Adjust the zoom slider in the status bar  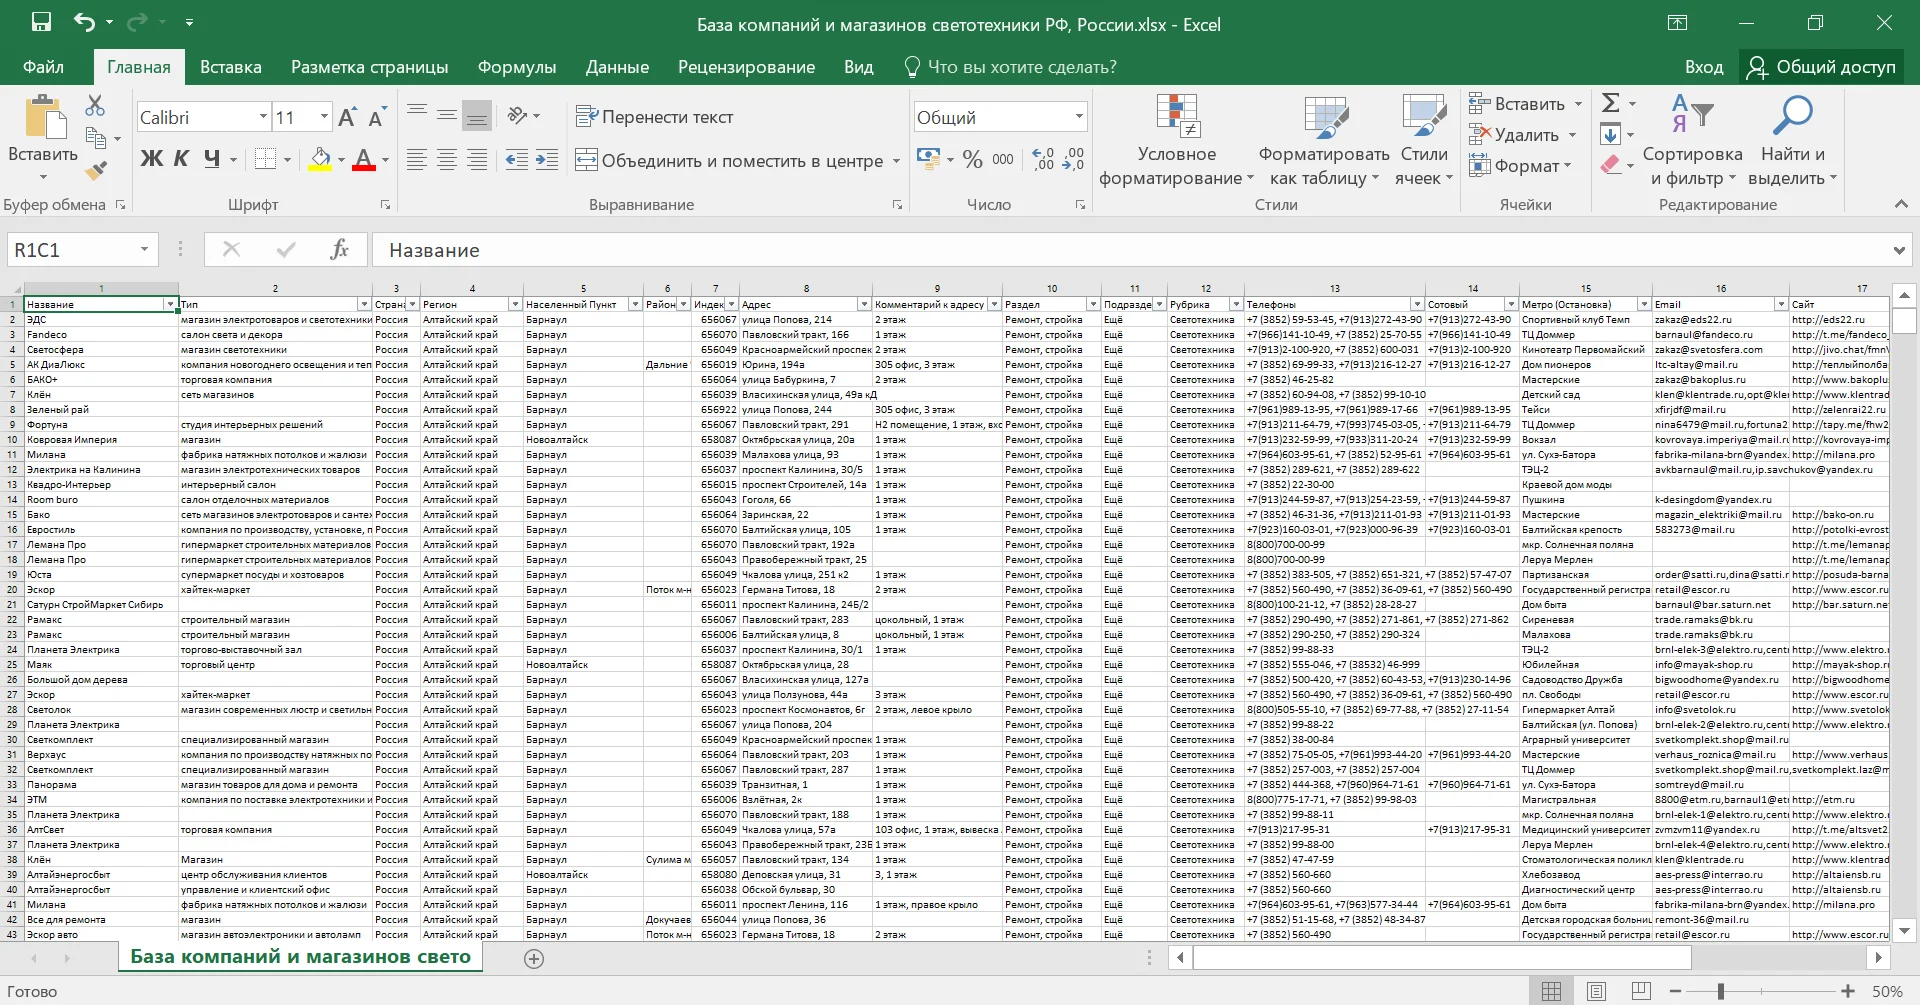pos(1721,991)
